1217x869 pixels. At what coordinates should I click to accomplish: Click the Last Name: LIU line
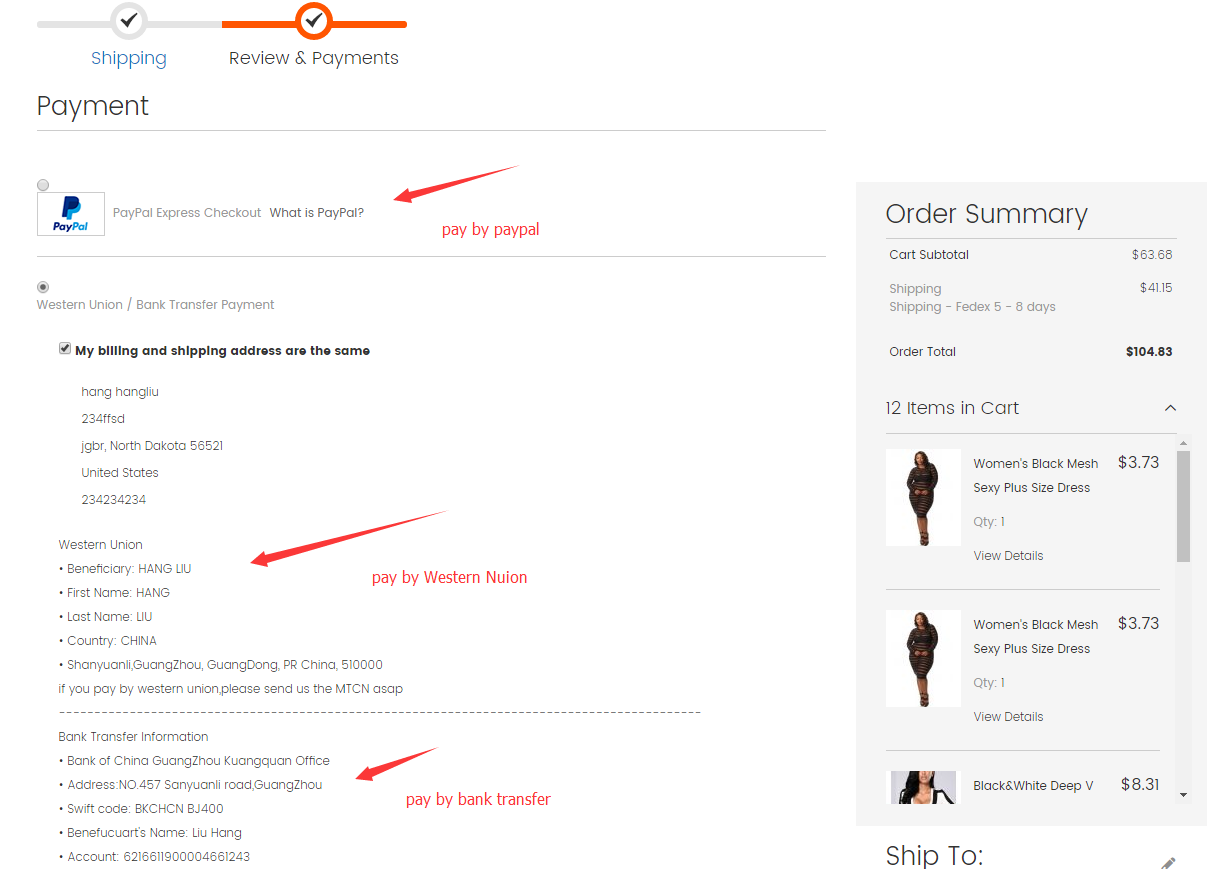105,617
